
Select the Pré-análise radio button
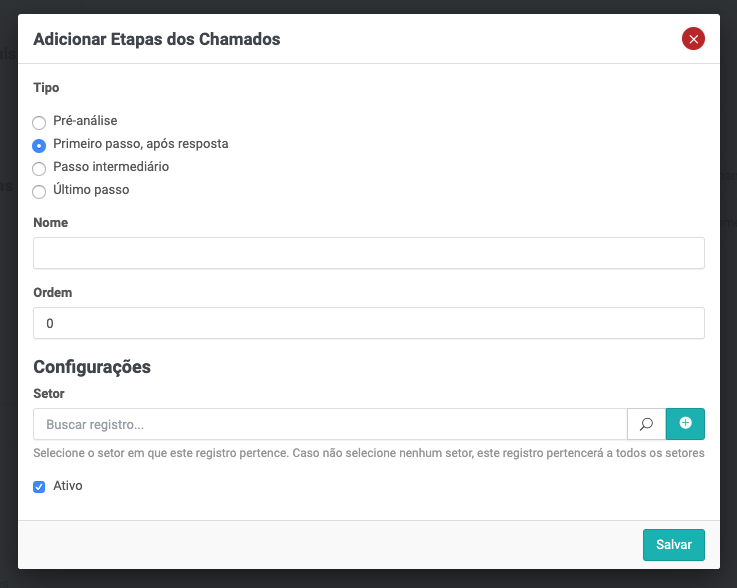(x=39, y=122)
